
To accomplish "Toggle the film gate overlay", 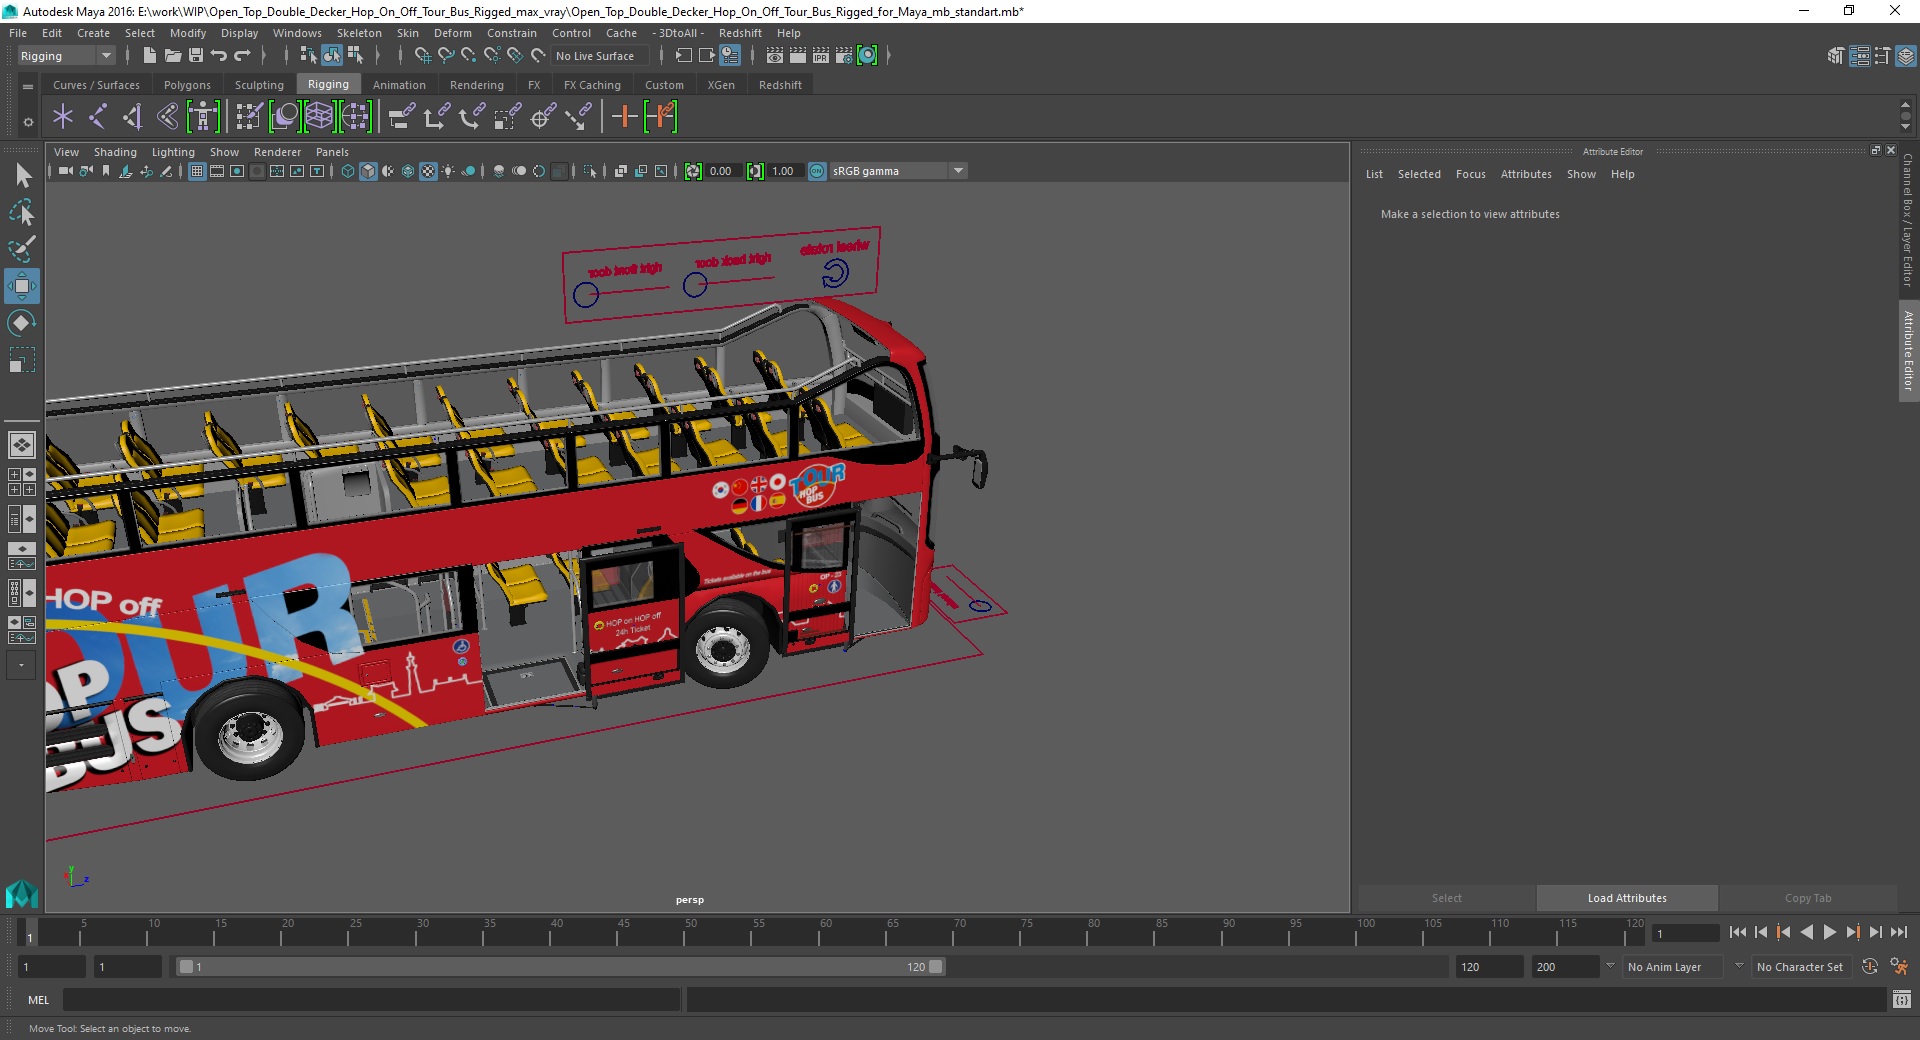I will 217,171.
